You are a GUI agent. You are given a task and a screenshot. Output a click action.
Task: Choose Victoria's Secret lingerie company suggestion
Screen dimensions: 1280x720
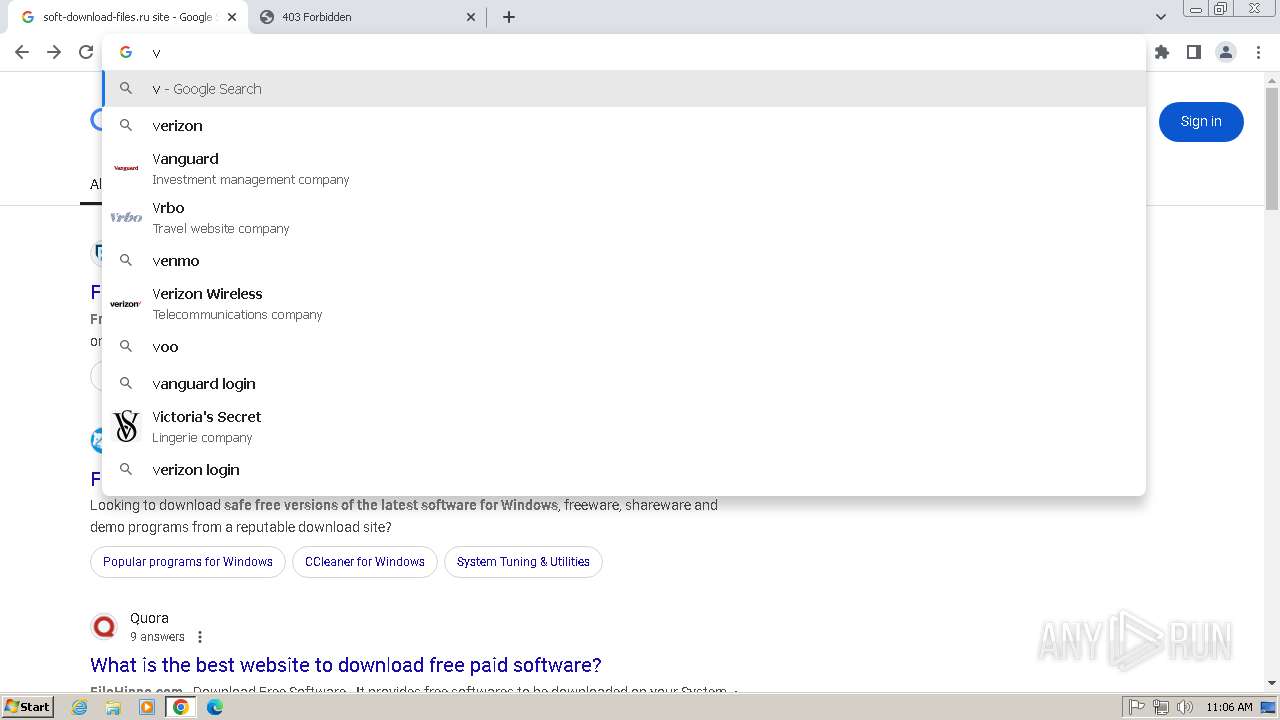pos(624,426)
